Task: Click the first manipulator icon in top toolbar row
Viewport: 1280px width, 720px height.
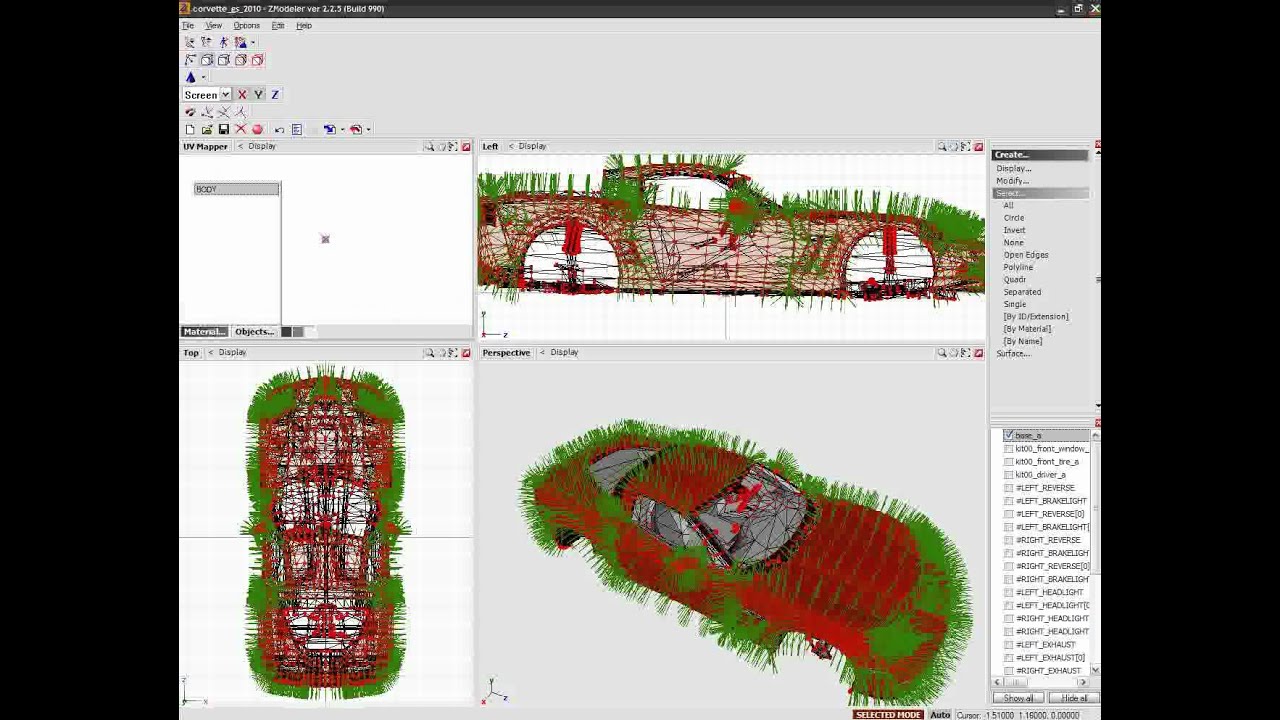Action: [x=190, y=42]
